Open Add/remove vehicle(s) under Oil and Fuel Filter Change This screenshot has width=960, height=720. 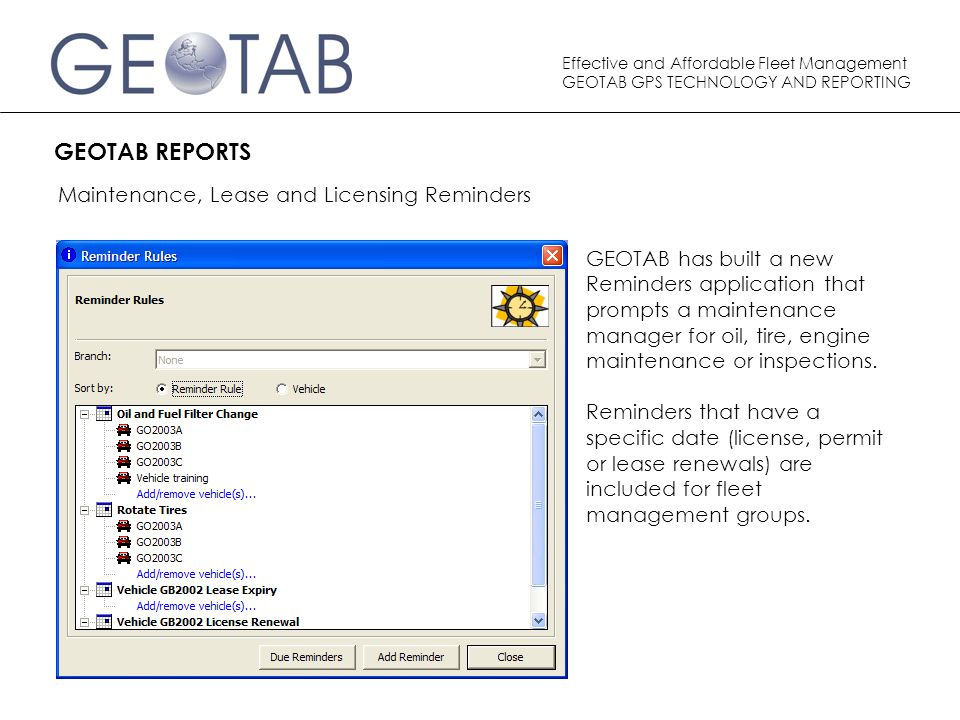196,494
